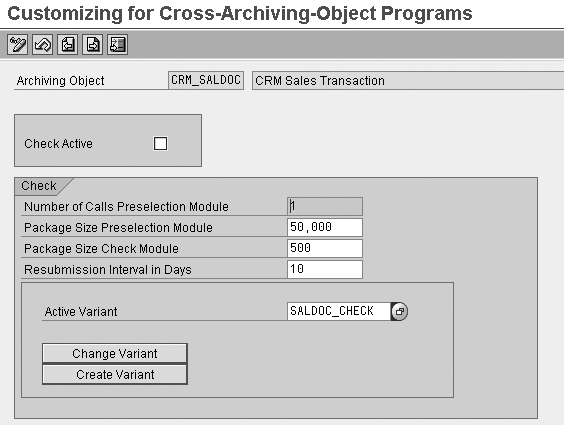Click the Active Variant SALDOC_CHECK field
Screen dimensions: 564x425
point(339,311)
